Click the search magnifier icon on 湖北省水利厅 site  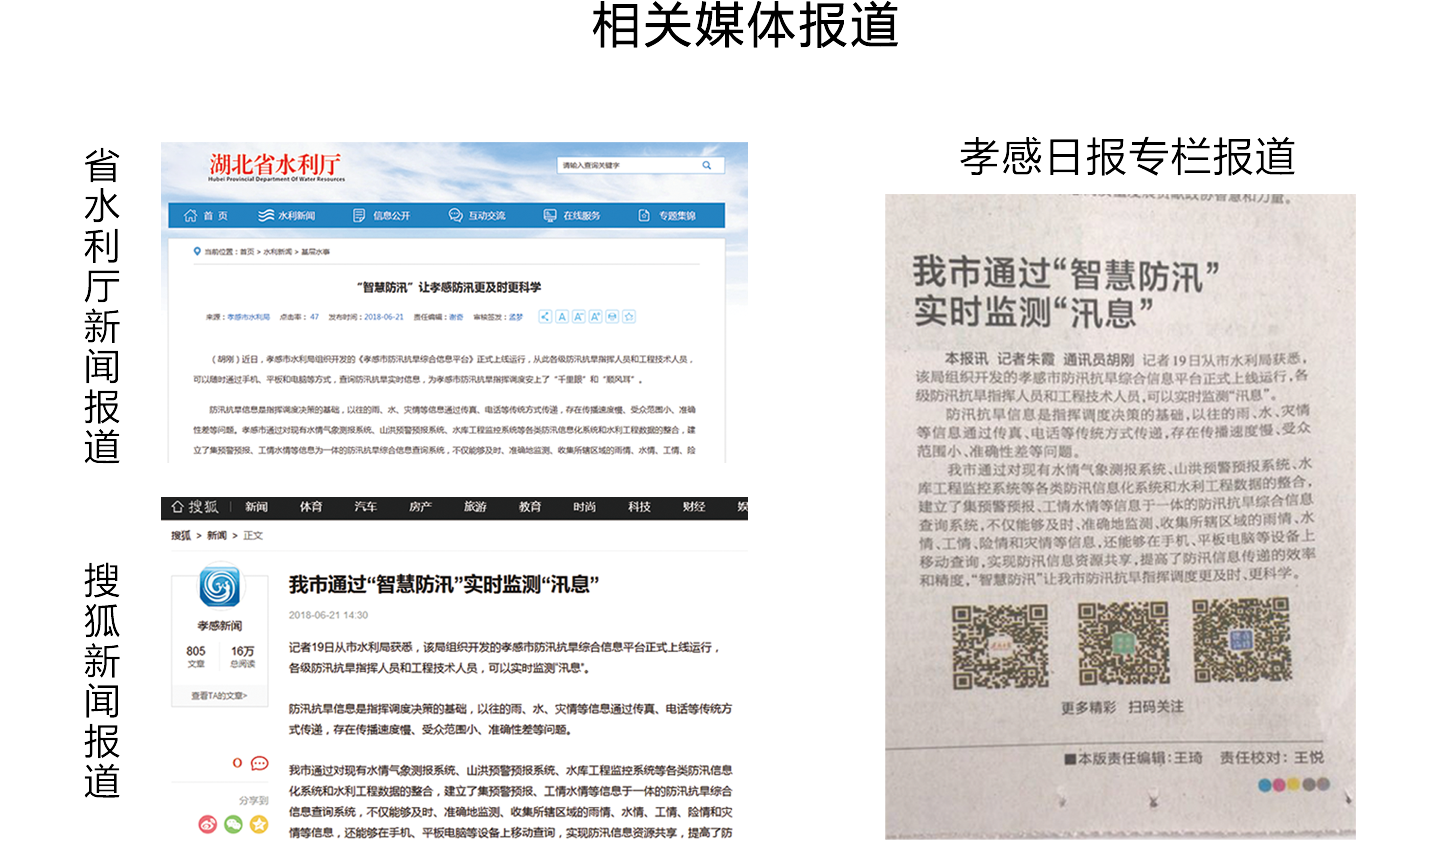point(706,165)
